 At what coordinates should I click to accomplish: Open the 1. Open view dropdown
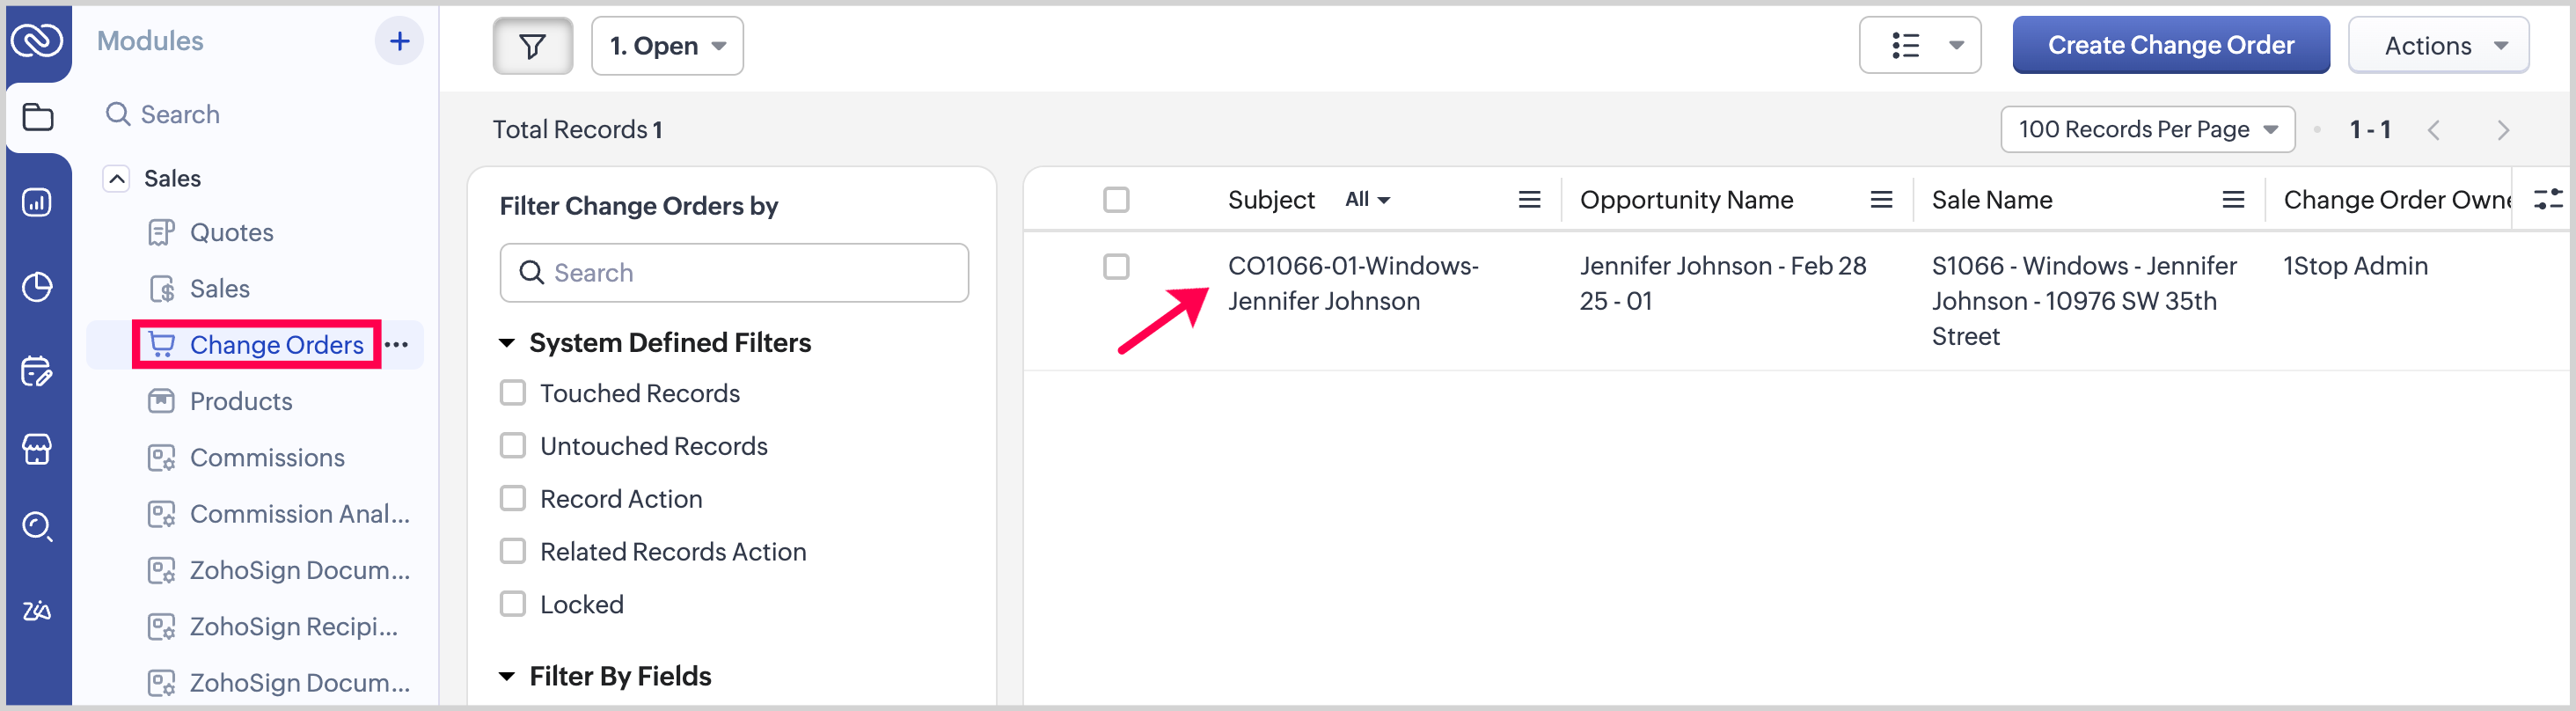667,46
